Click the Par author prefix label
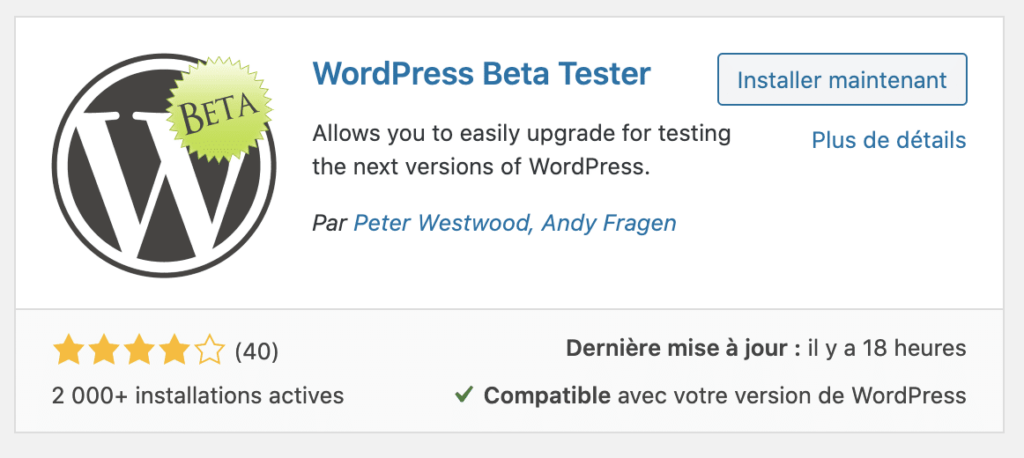 click(330, 223)
